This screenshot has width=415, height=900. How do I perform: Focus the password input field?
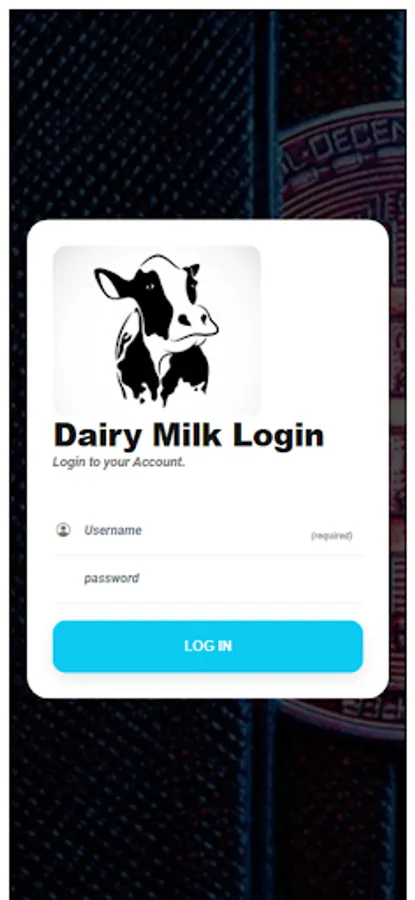(208, 579)
